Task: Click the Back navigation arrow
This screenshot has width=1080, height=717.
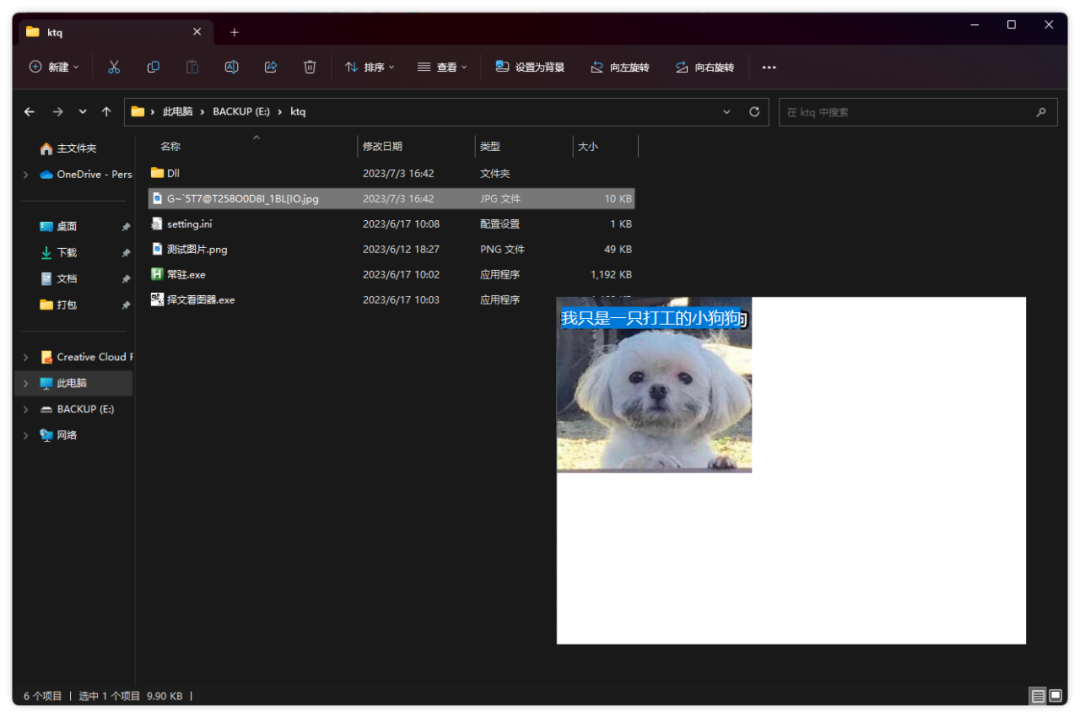Action: coord(29,112)
